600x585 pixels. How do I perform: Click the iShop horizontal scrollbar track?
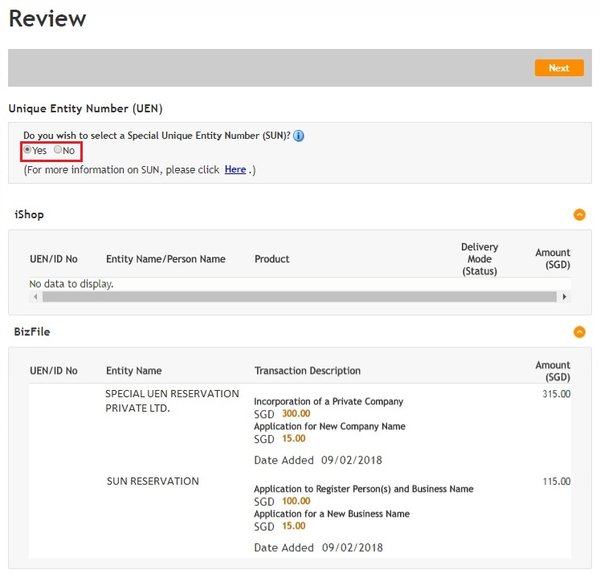coord(300,297)
